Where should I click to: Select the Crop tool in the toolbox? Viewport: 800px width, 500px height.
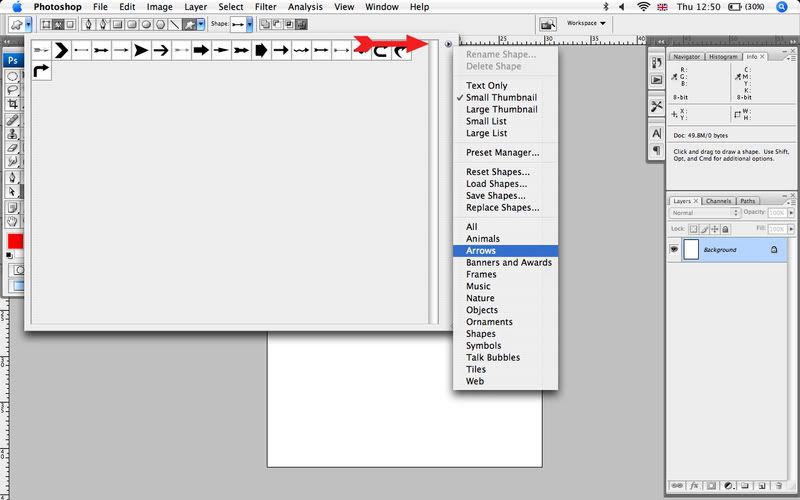click(x=13, y=104)
